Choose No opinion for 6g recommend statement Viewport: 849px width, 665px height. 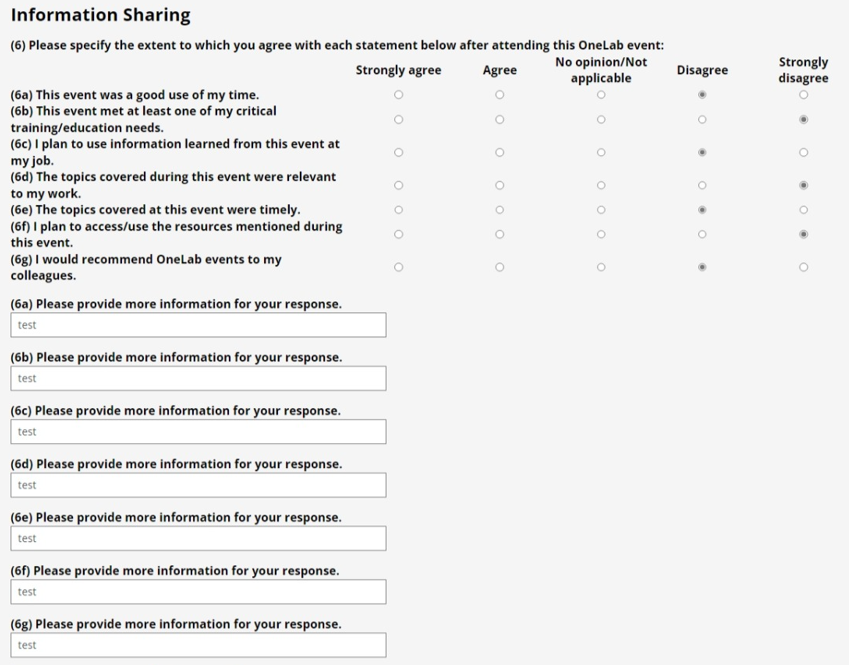[x=601, y=267]
